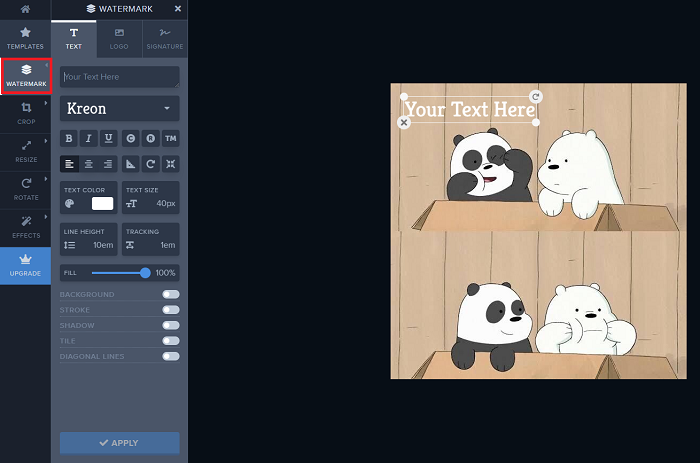This screenshot has height=463, width=700.
Task: Click the line height icon
Action: click(x=70, y=245)
